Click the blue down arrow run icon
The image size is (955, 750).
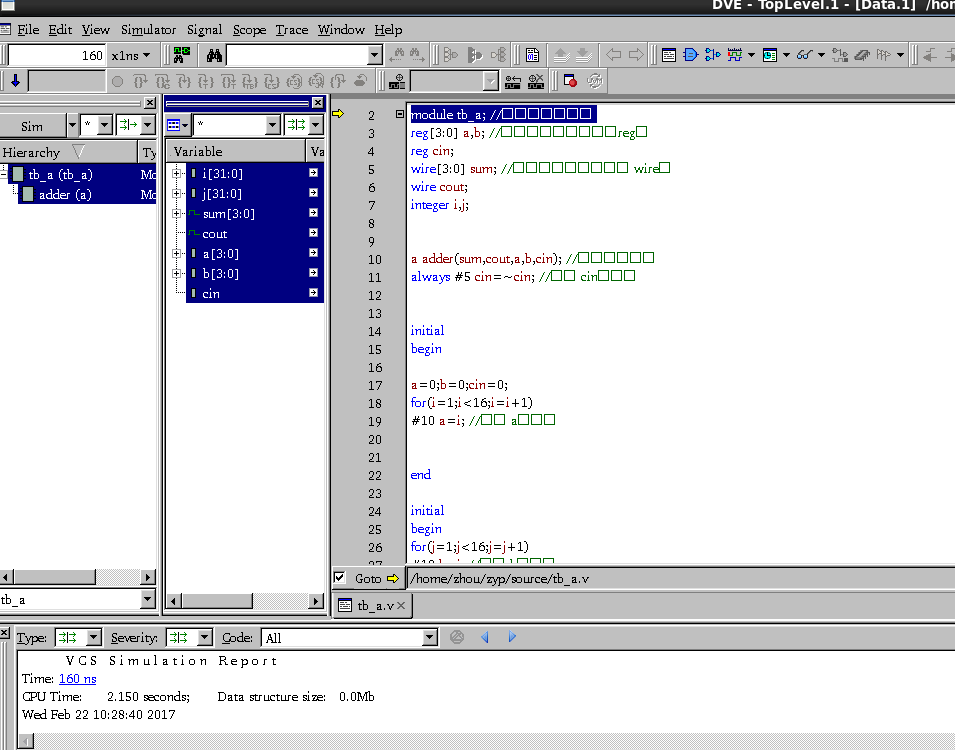coord(15,81)
